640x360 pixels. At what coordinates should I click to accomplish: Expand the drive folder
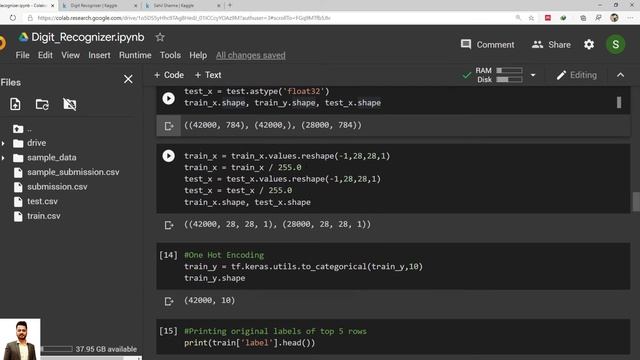(3, 143)
